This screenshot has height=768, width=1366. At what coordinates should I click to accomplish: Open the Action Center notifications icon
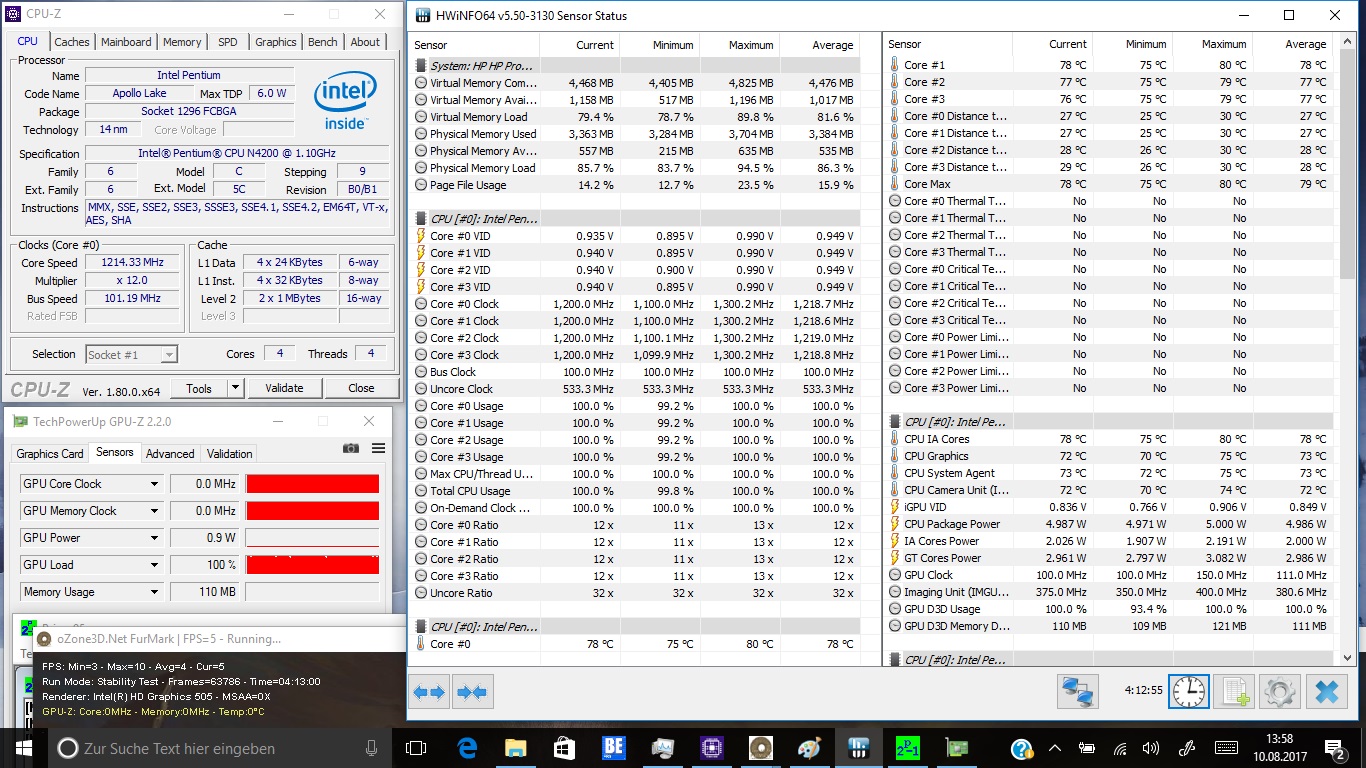point(1335,748)
